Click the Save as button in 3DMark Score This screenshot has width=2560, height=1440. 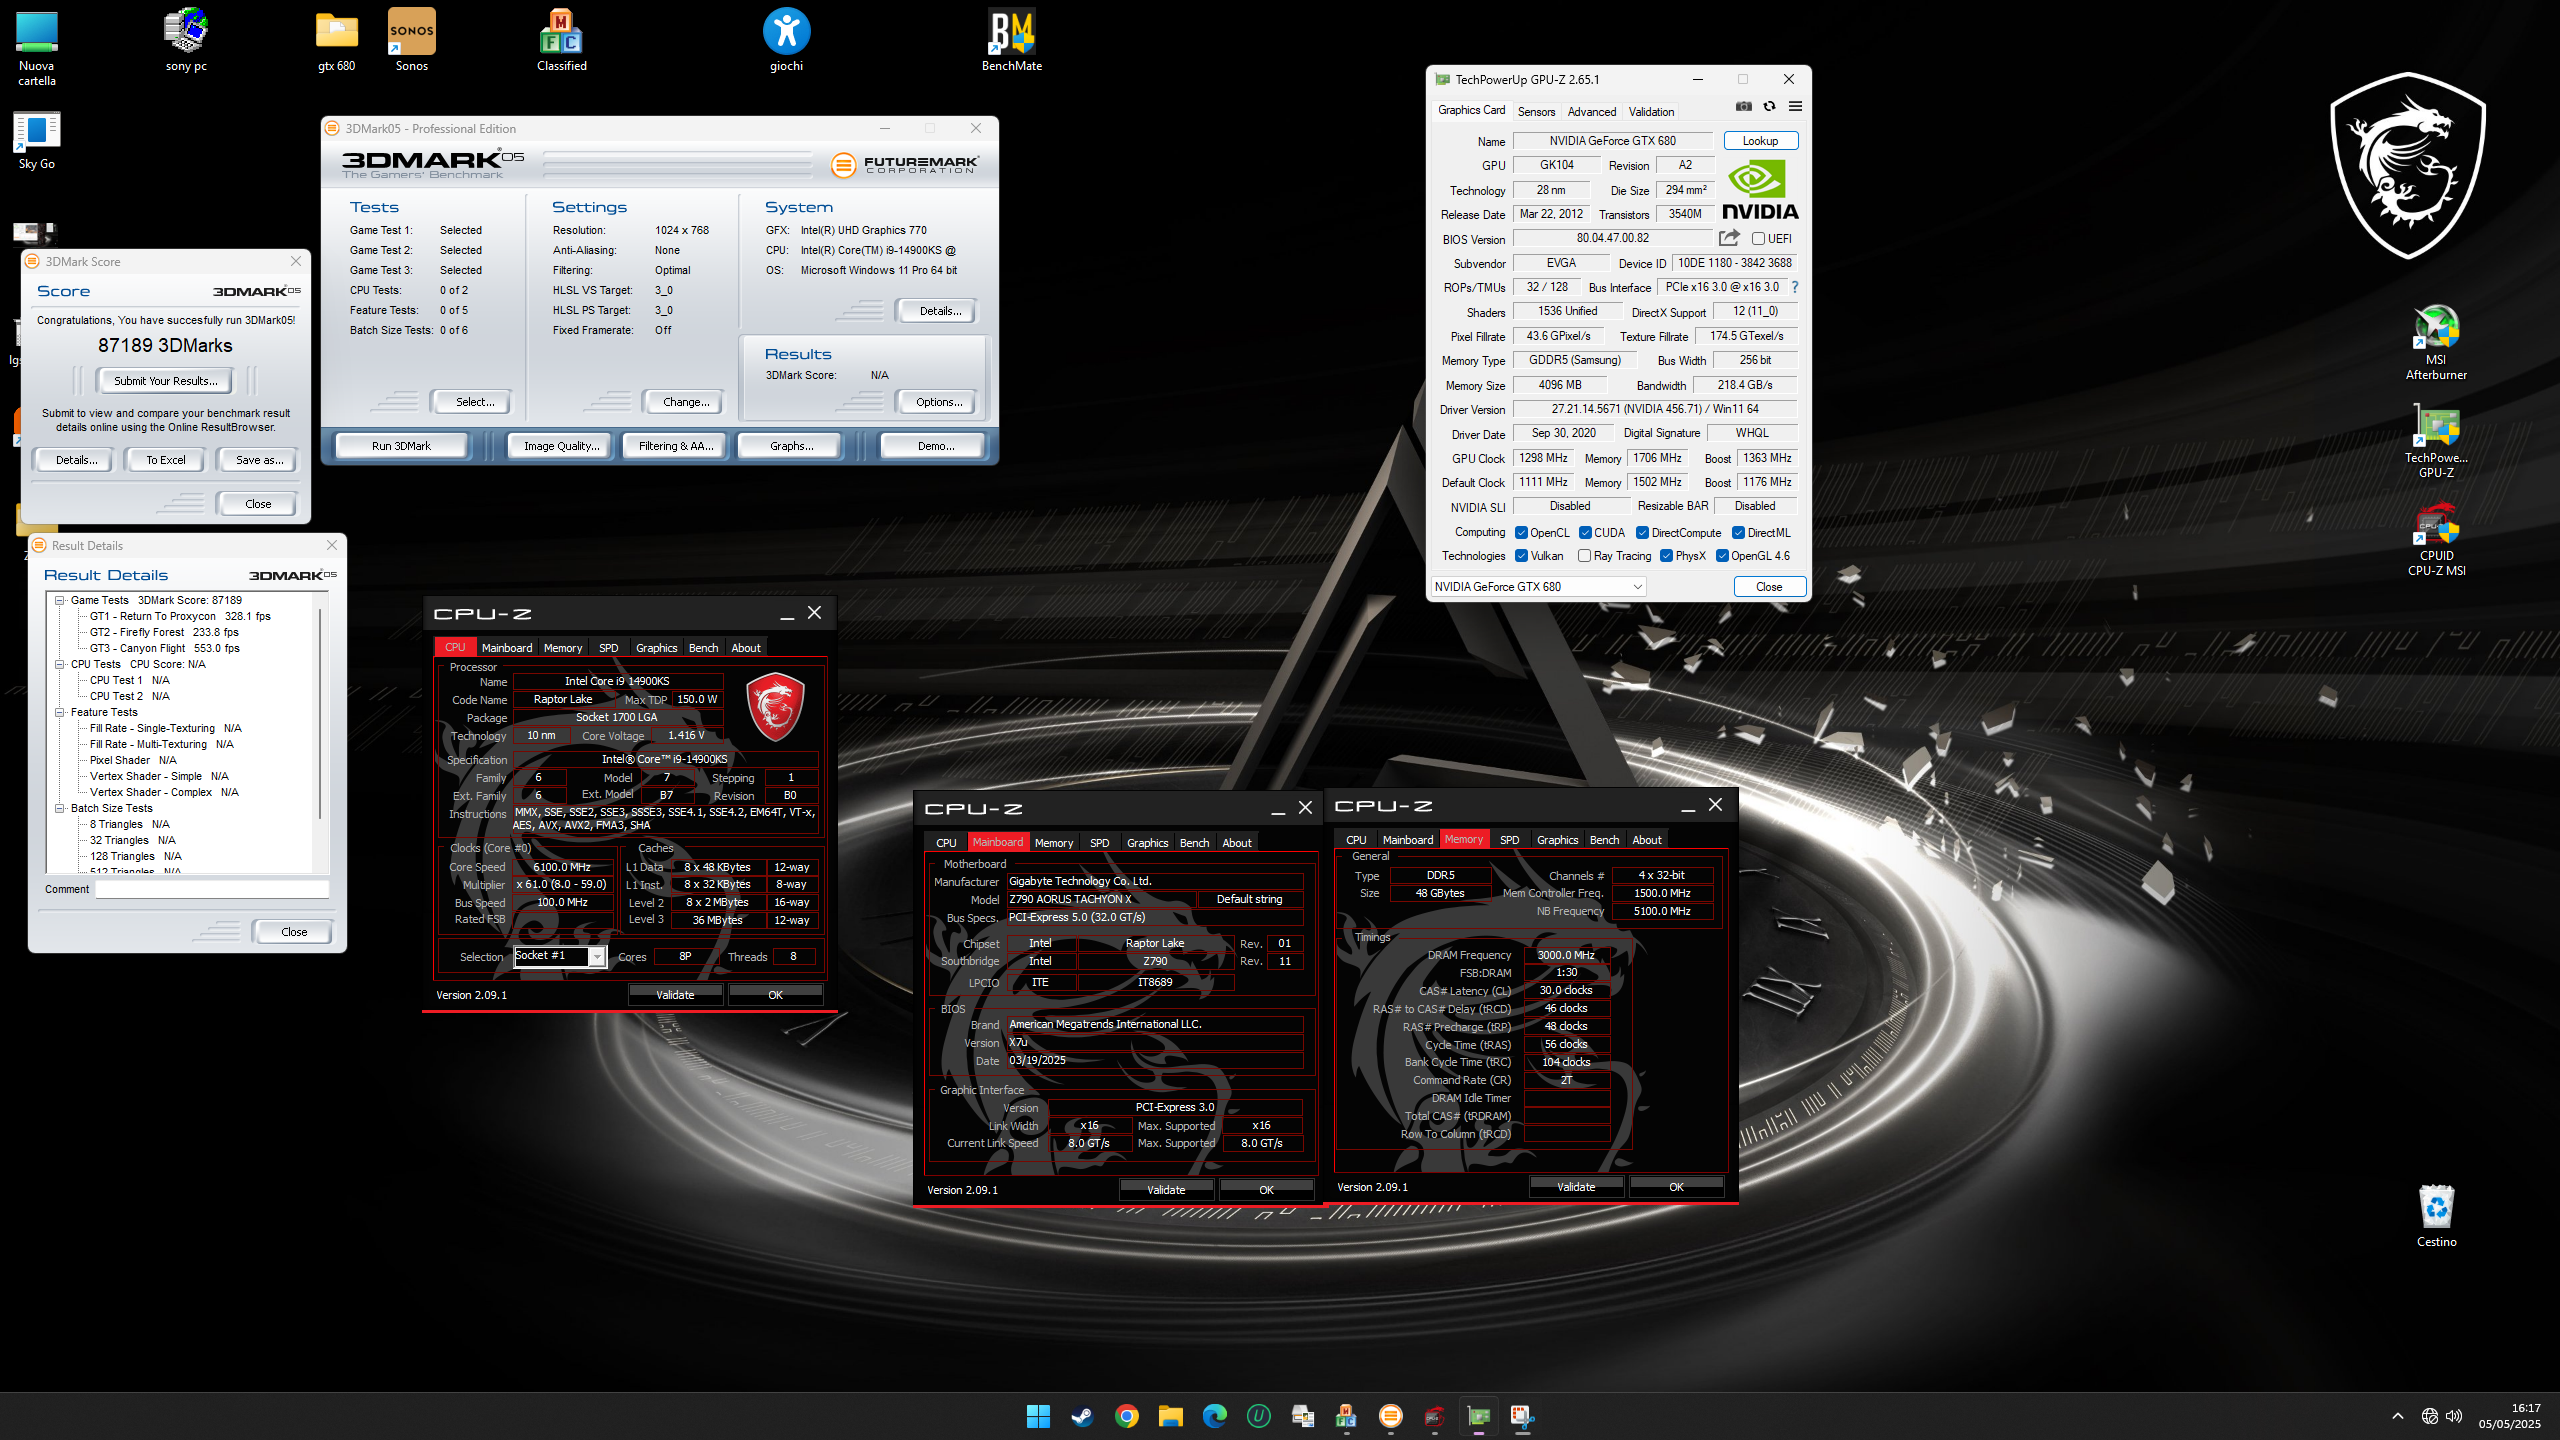pyautogui.click(x=259, y=460)
